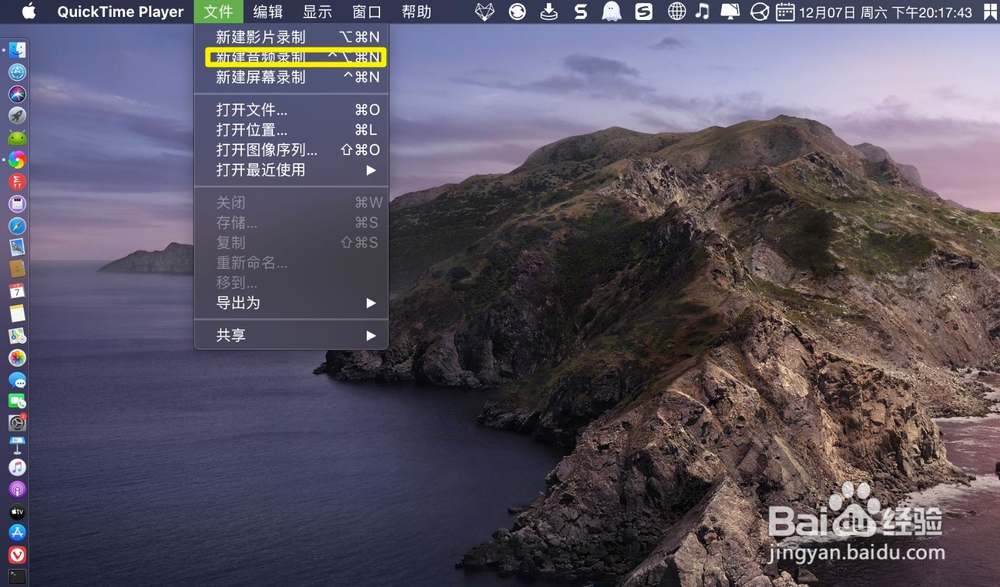Open the 窗口 menu
Image resolution: width=1000 pixels, height=587 pixels.
tap(366, 12)
